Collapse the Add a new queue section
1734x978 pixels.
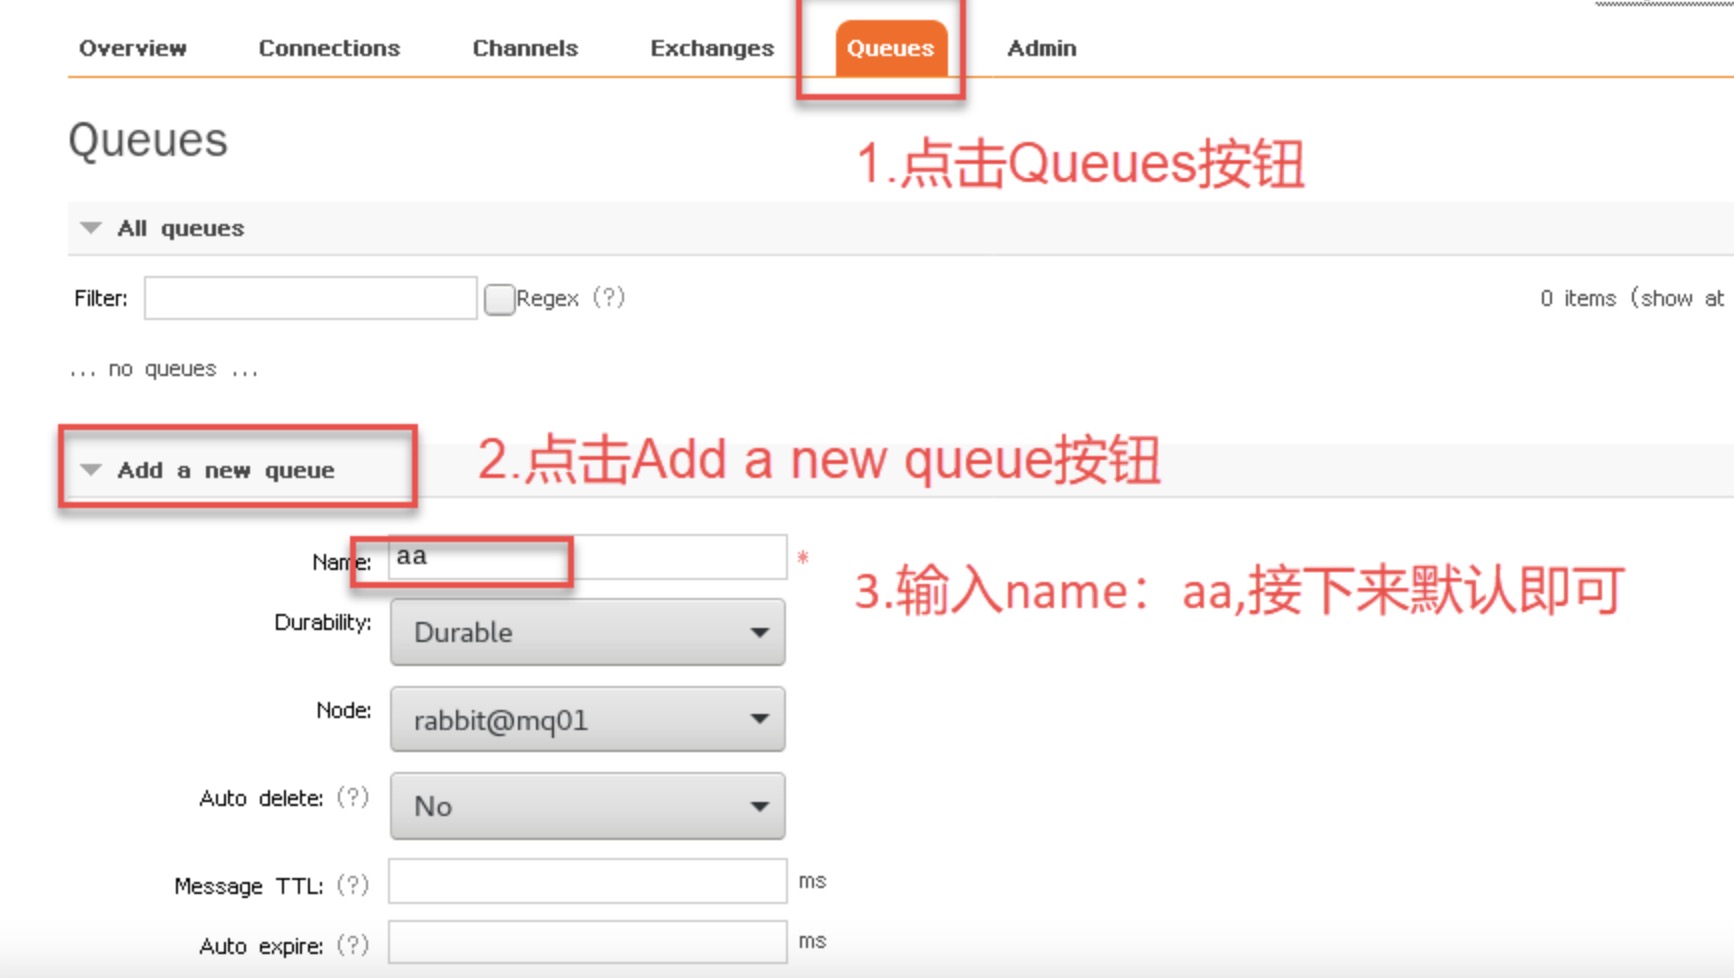point(92,470)
